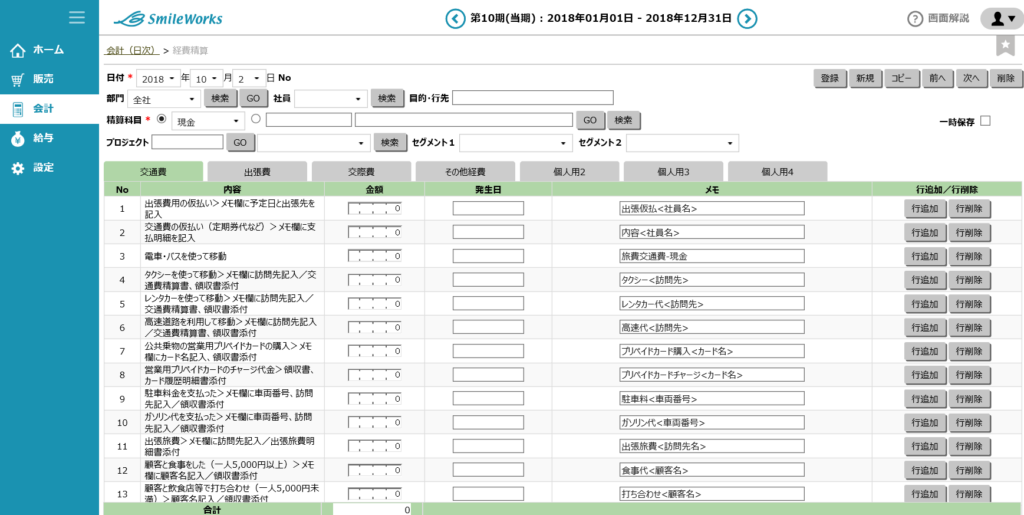Expand the 社員 dropdown
1024x515 pixels.
[331, 99]
